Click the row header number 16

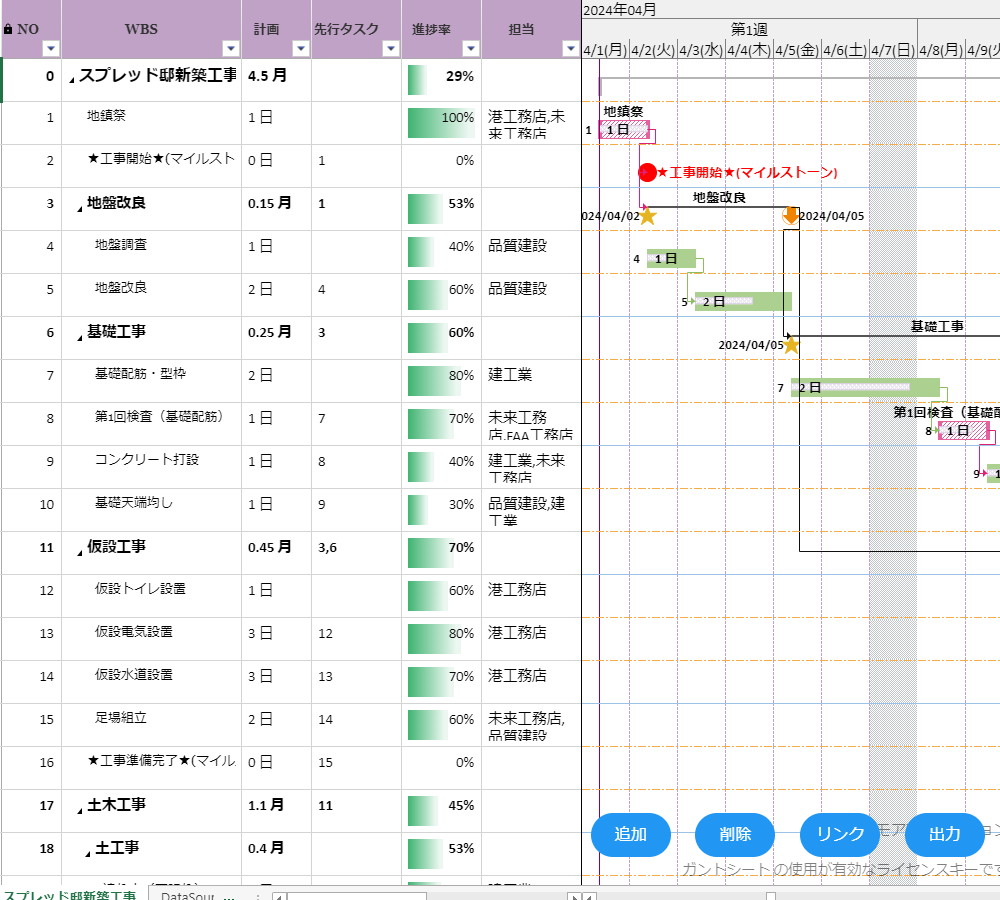pos(31,767)
